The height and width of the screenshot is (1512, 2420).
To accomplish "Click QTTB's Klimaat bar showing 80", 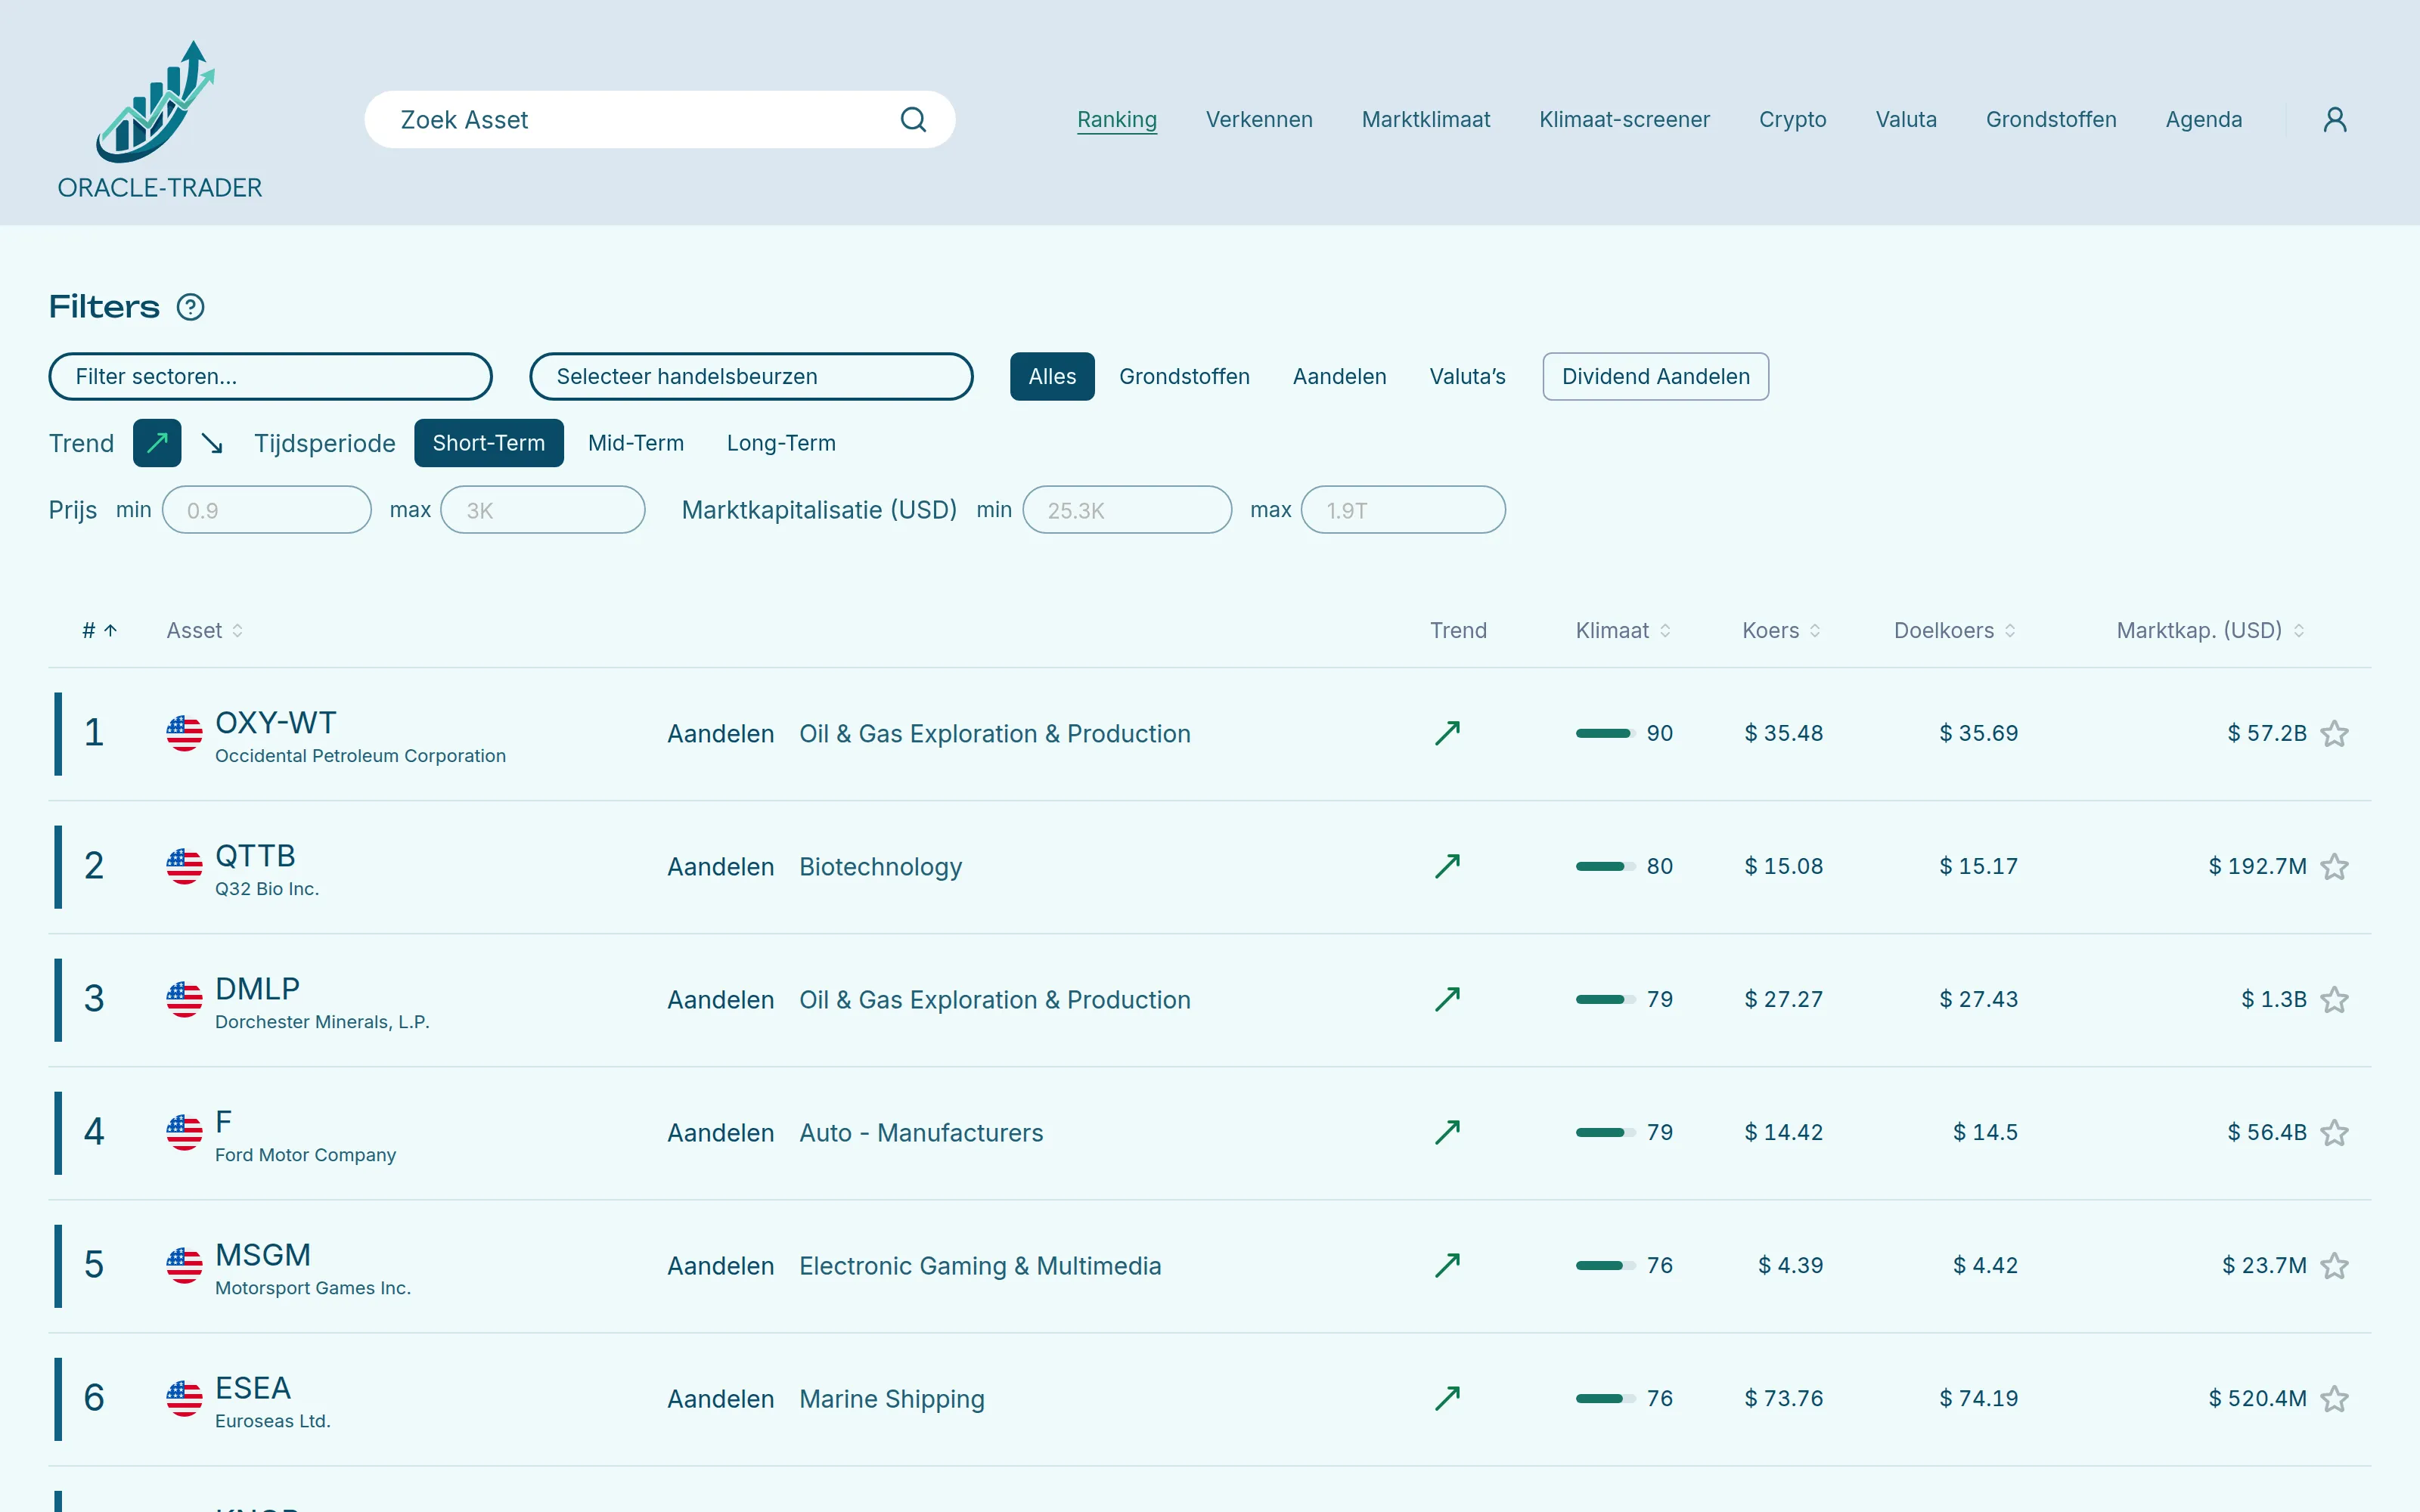I will (x=1605, y=867).
